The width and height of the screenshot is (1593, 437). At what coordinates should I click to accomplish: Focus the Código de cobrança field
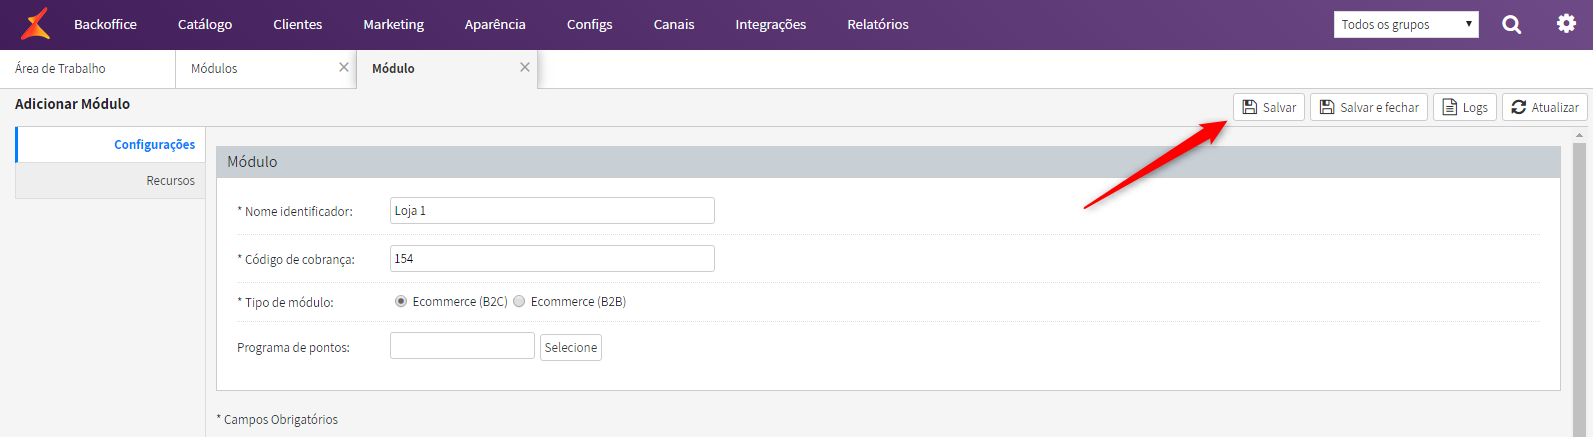click(552, 258)
